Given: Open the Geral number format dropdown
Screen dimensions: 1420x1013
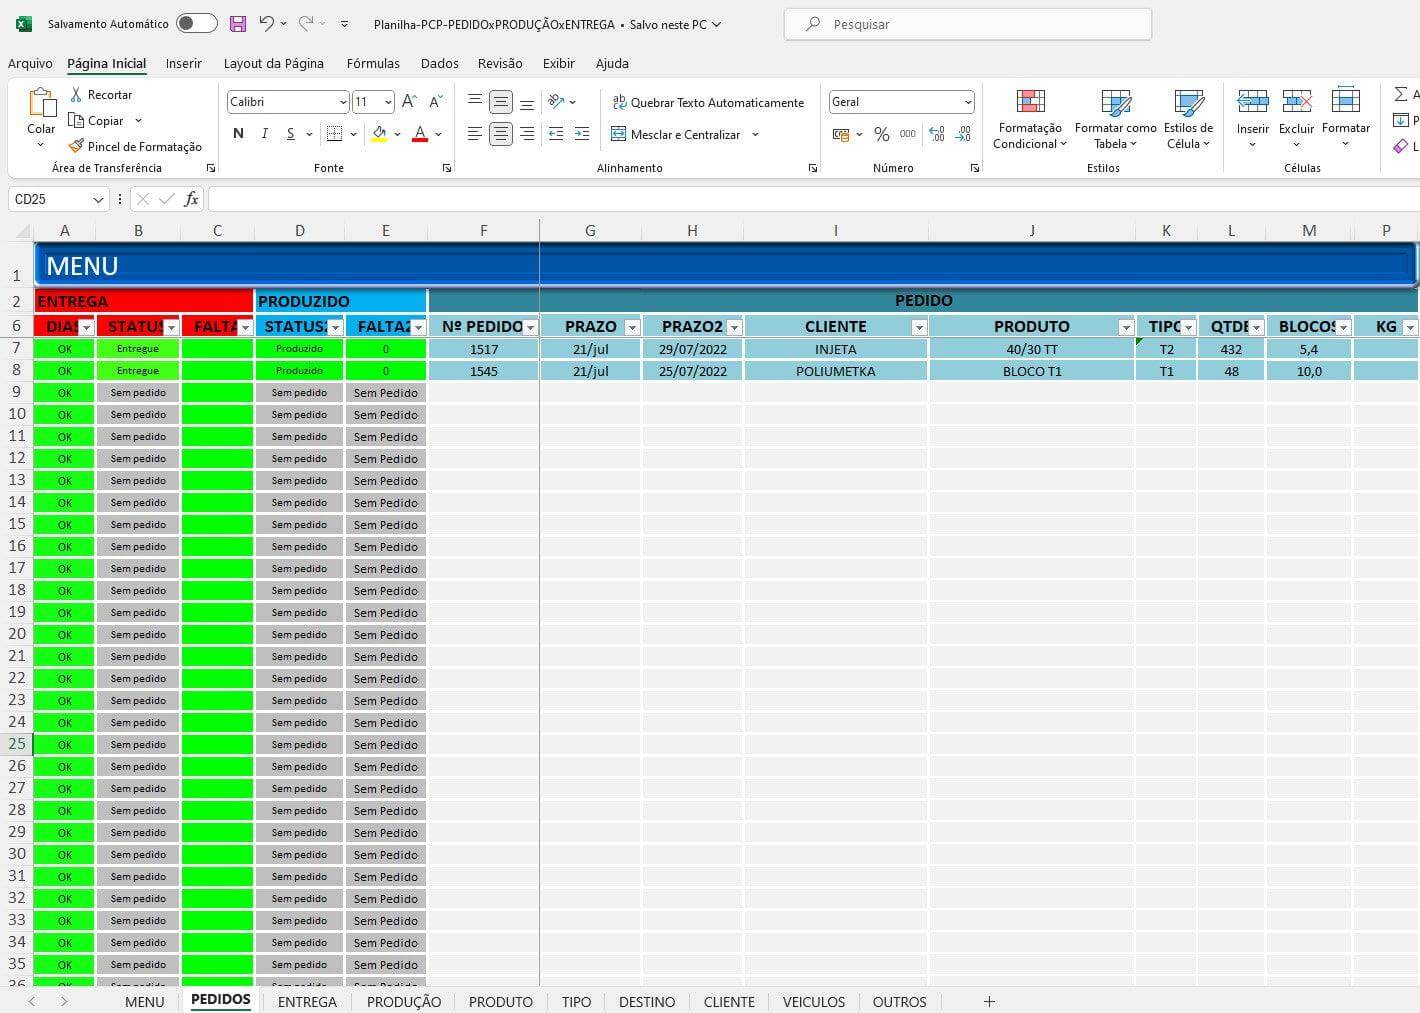Looking at the screenshot, I should coord(967,102).
